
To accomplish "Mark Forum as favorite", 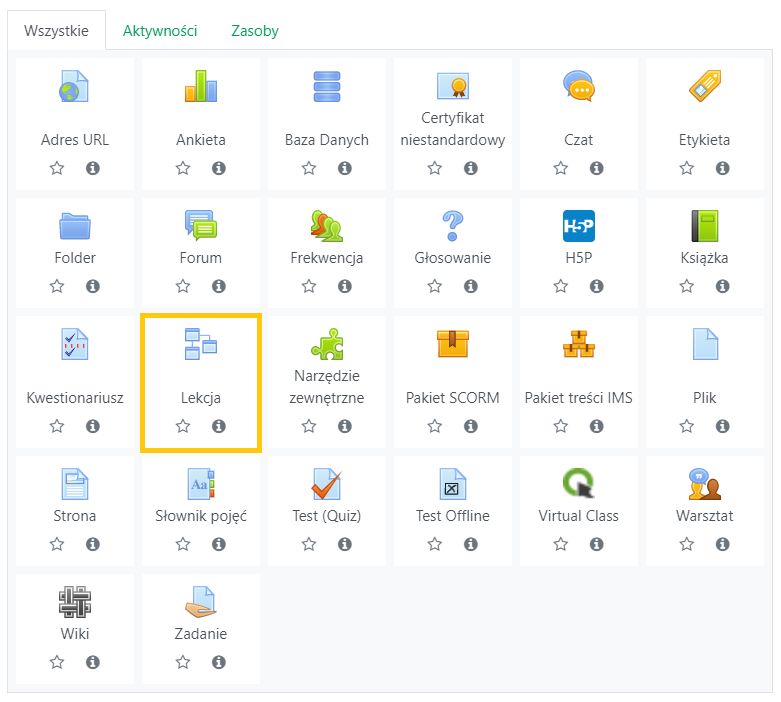I will tap(183, 286).
